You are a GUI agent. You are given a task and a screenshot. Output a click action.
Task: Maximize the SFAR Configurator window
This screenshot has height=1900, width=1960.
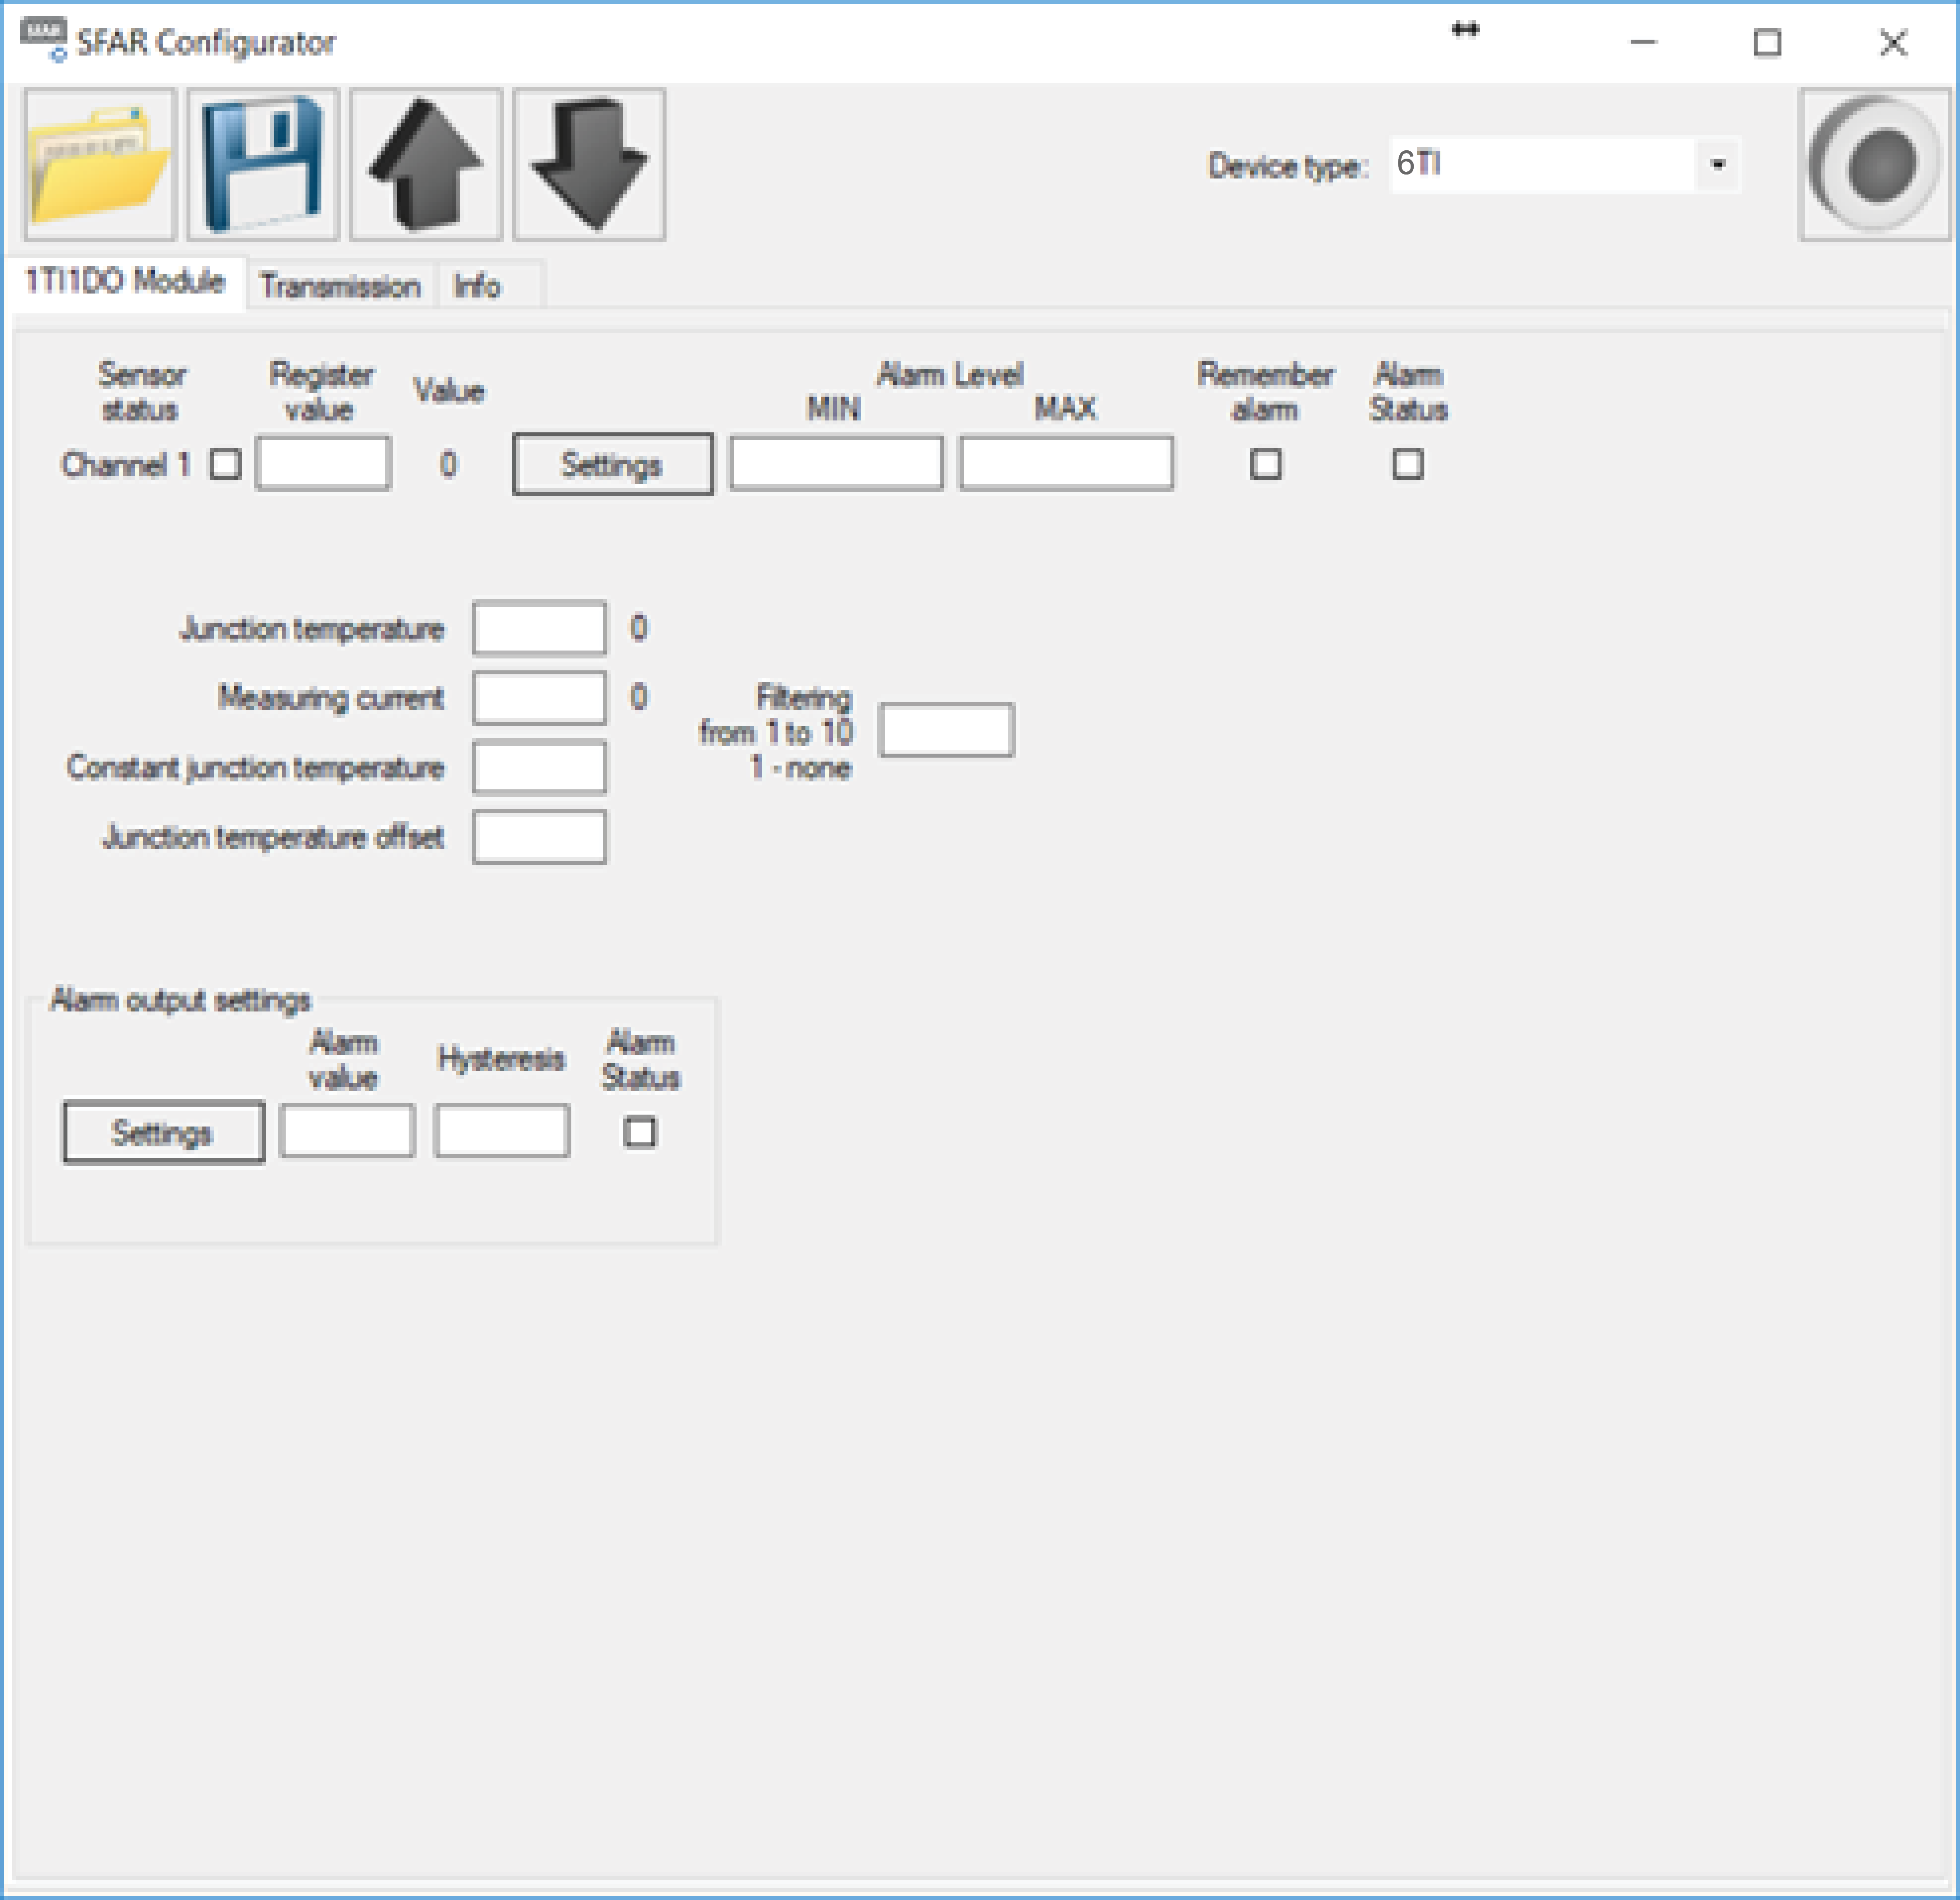pyautogui.click(x=1767, y=42)
